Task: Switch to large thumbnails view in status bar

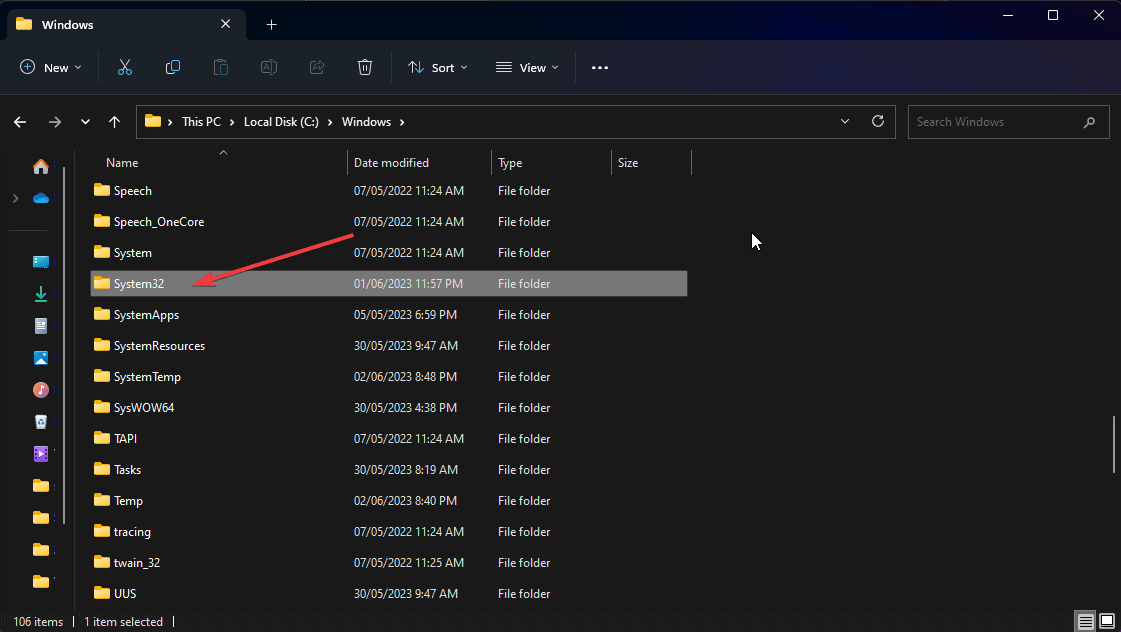Action: pos(1106,621)
